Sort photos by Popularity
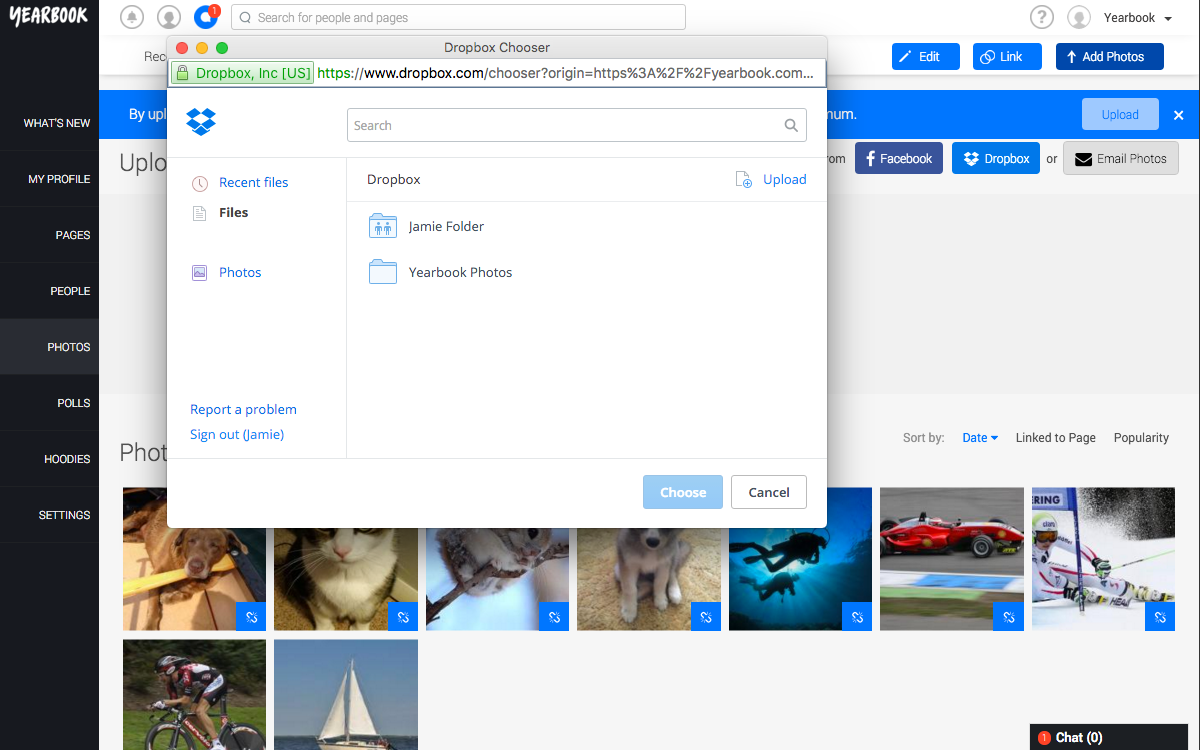The height and width of the screenshot is (750, 1200). point(1141,437)
